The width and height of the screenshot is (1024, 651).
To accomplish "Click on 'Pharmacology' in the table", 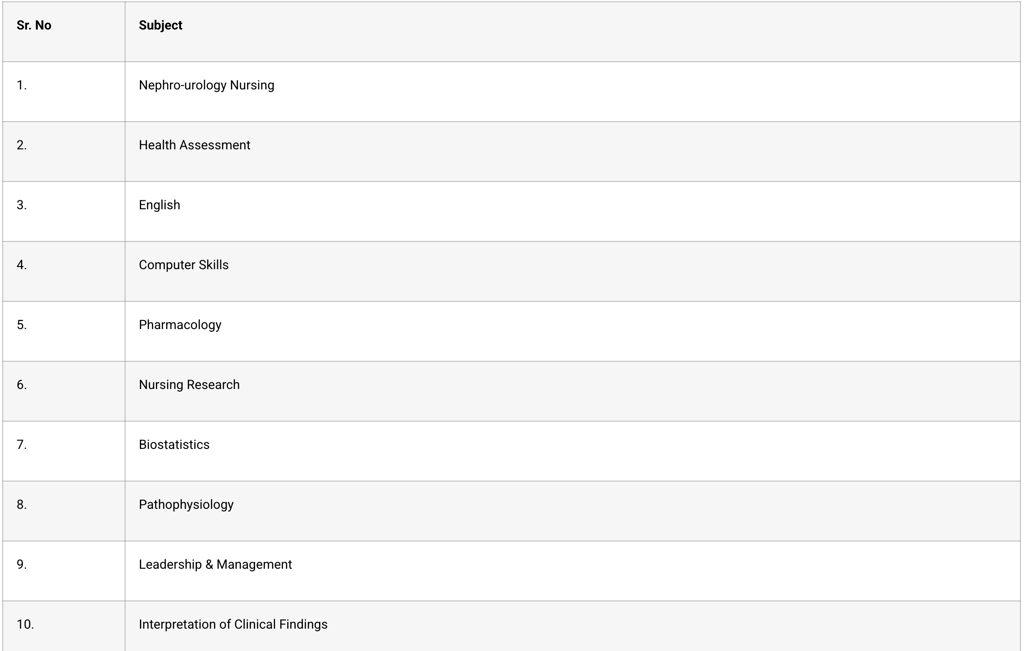I will (180, 325).
